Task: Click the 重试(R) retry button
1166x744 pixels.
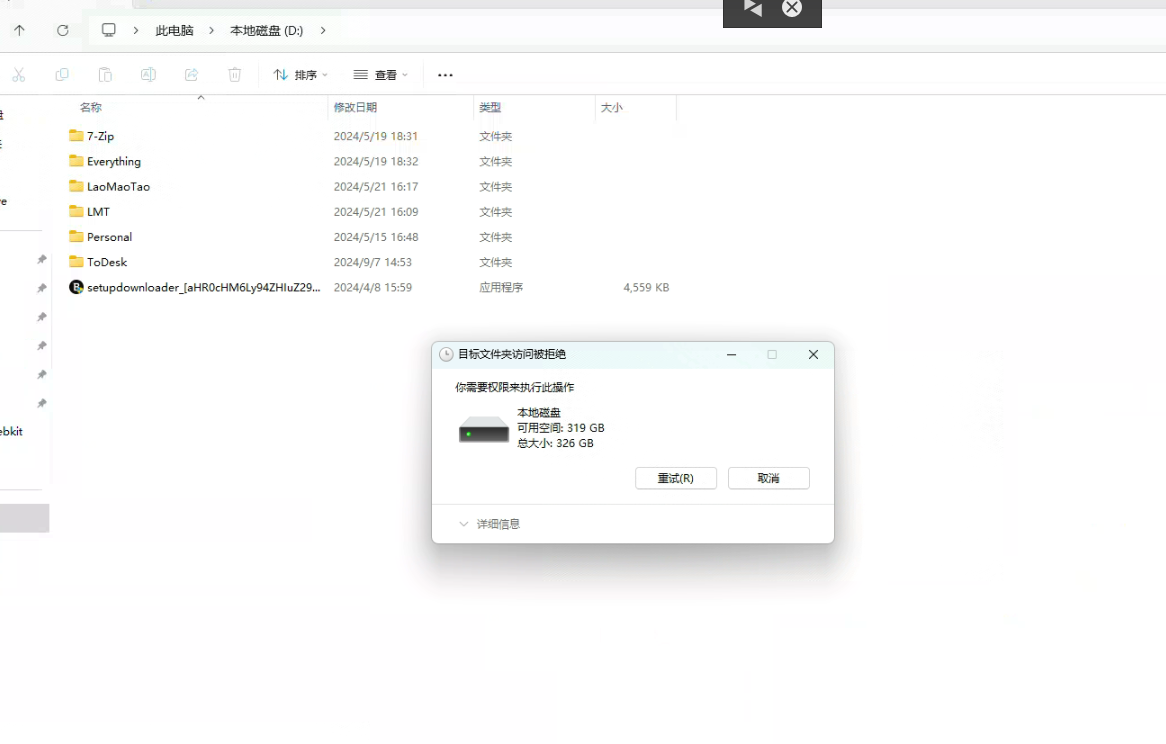Action: coord(675,478)
